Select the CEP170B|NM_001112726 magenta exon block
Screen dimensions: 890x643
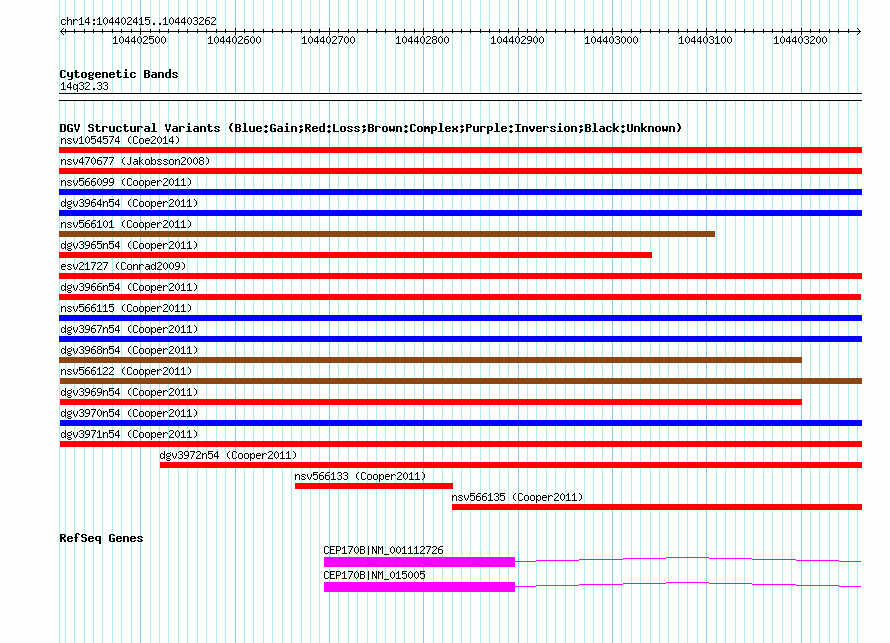[419, 562]
